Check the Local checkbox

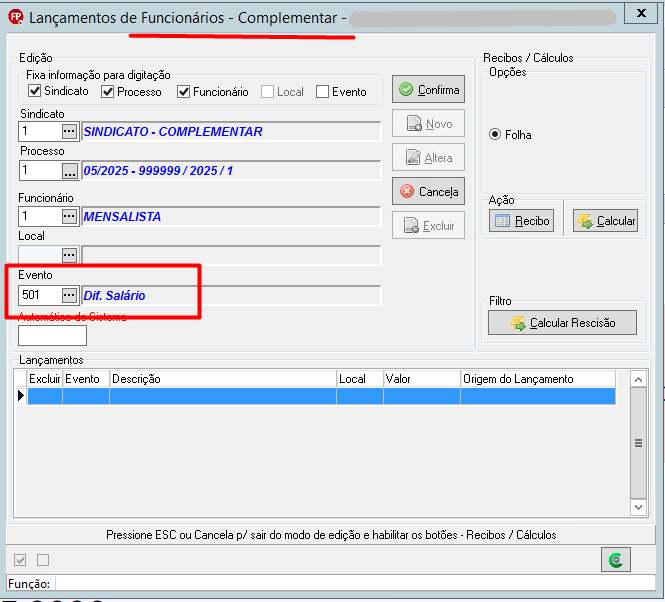click(x=267, y=92)
